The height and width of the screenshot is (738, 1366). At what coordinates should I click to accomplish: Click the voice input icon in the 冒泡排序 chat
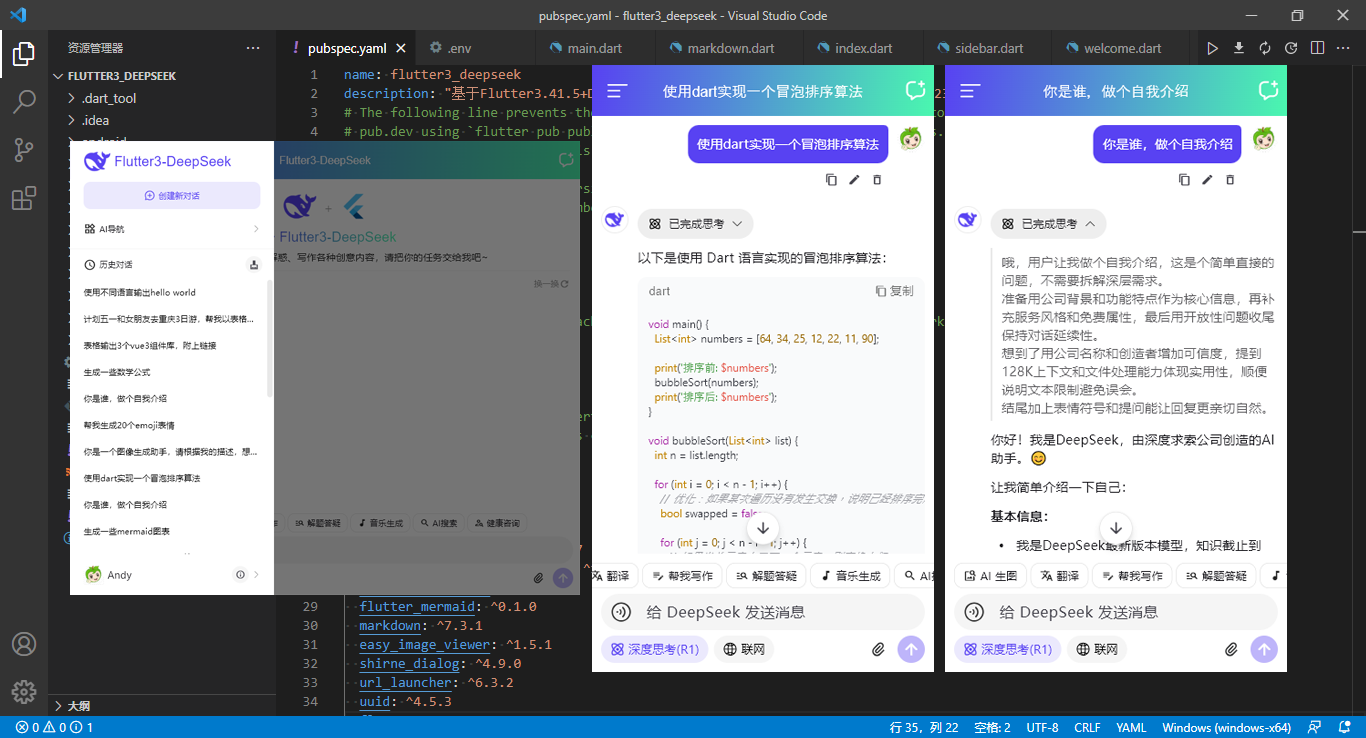621,612
